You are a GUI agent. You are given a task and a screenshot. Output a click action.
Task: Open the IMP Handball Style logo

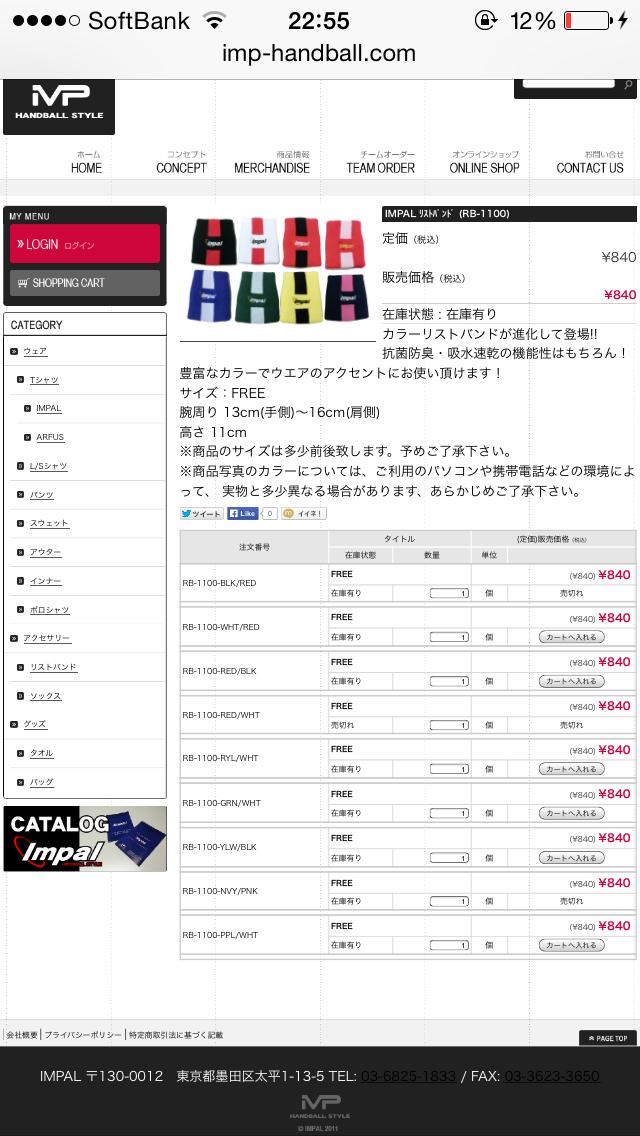pyautogui.click(x=59, y=106)
